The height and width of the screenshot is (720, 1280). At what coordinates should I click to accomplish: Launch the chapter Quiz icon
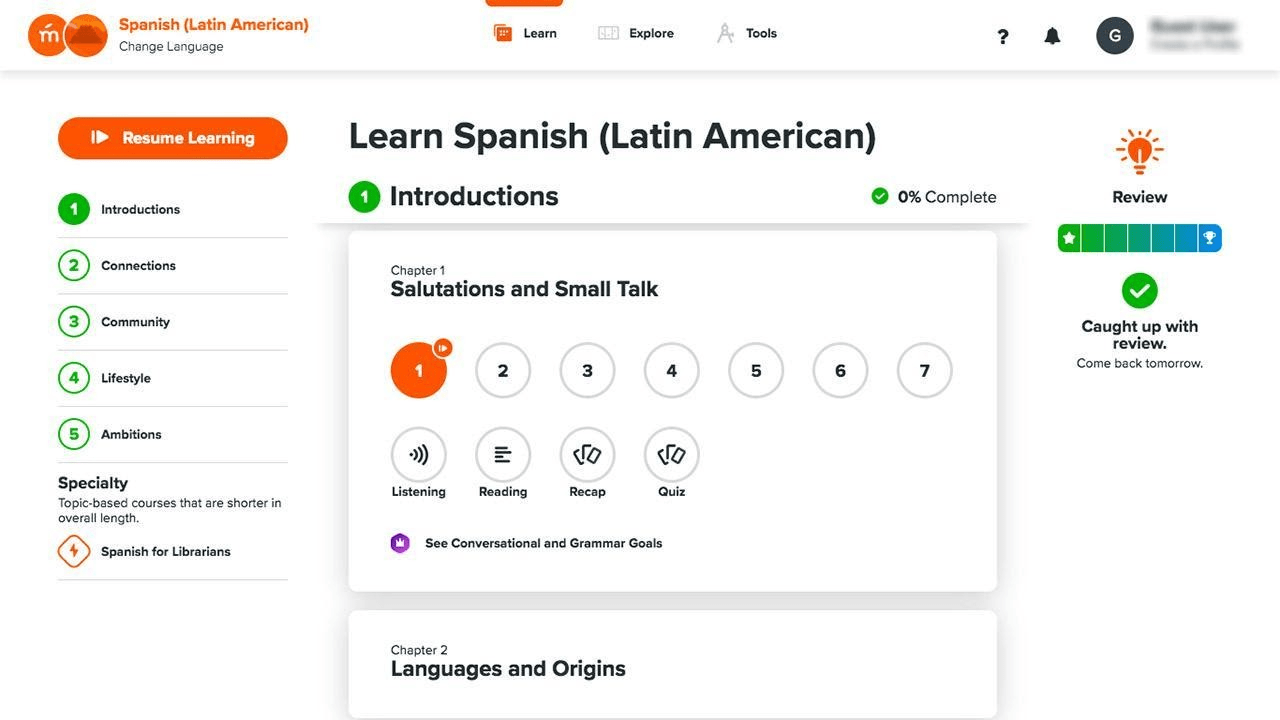click(672, 455)
